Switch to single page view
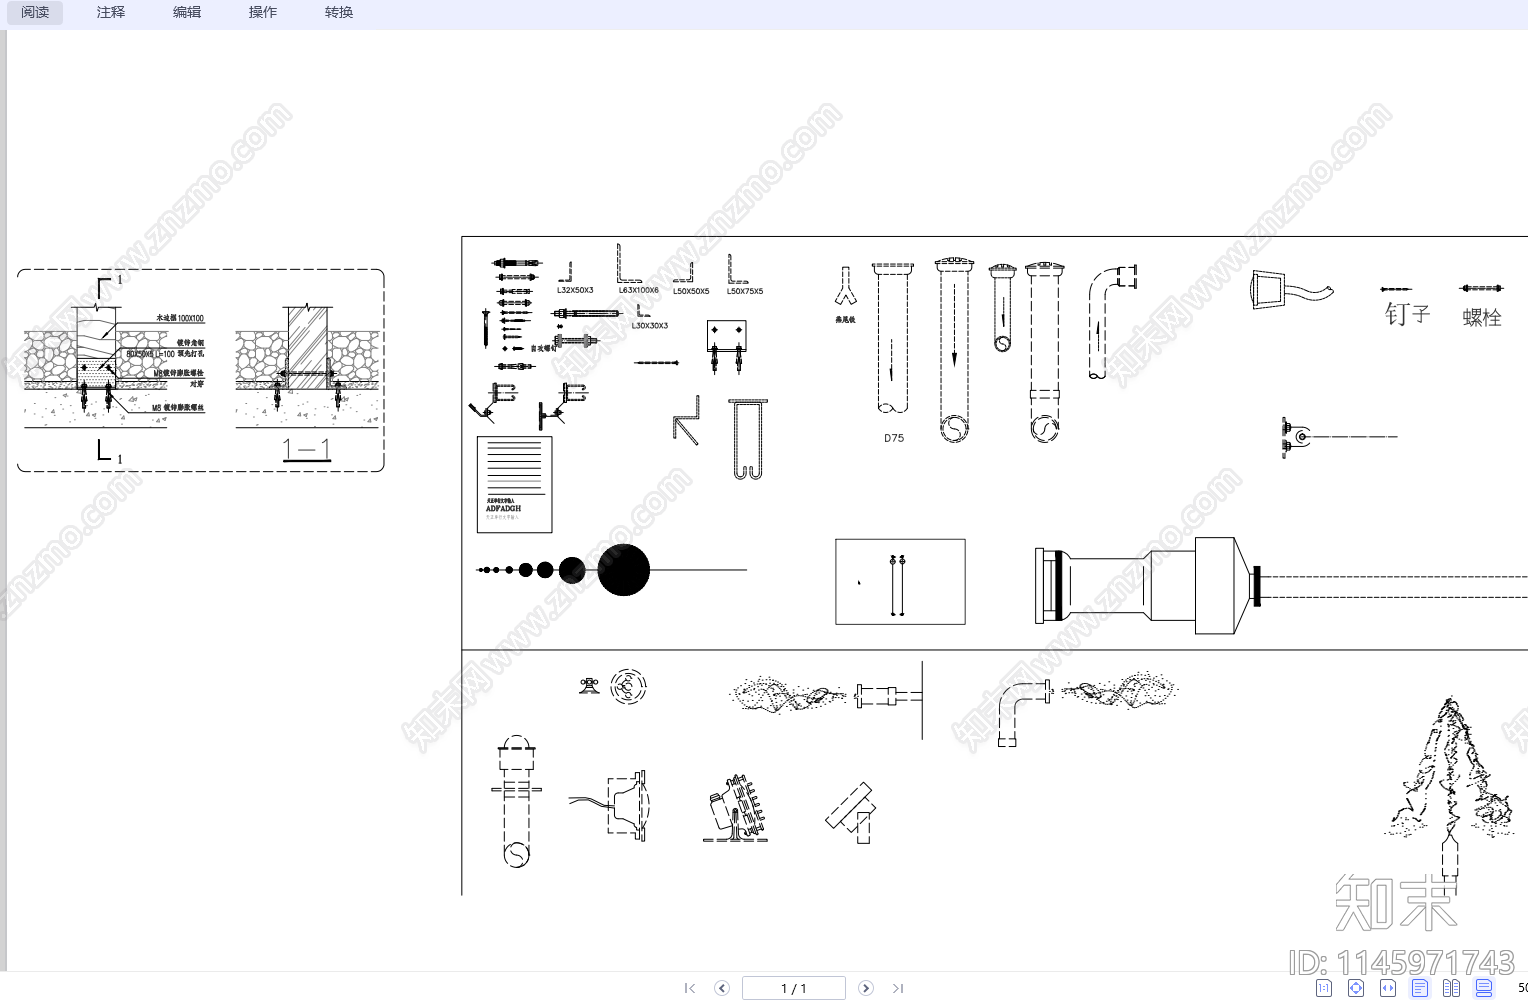1528x1002 pixels. (x=1420, y=988)
